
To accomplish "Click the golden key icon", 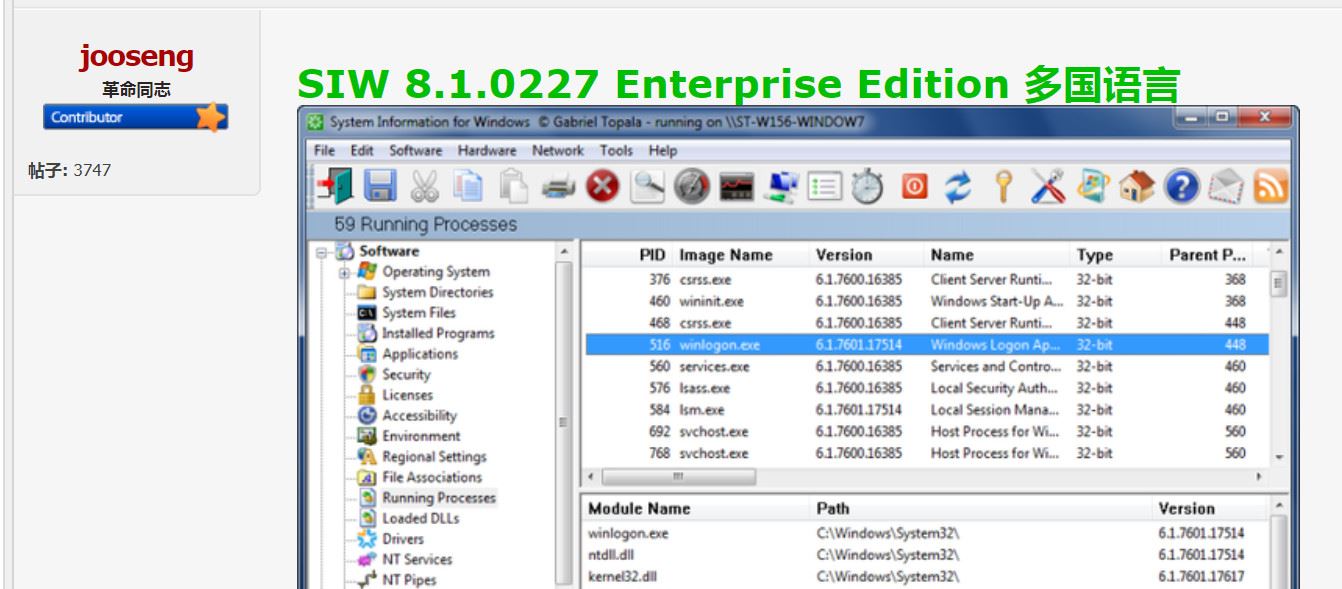I will (1003, 186).
